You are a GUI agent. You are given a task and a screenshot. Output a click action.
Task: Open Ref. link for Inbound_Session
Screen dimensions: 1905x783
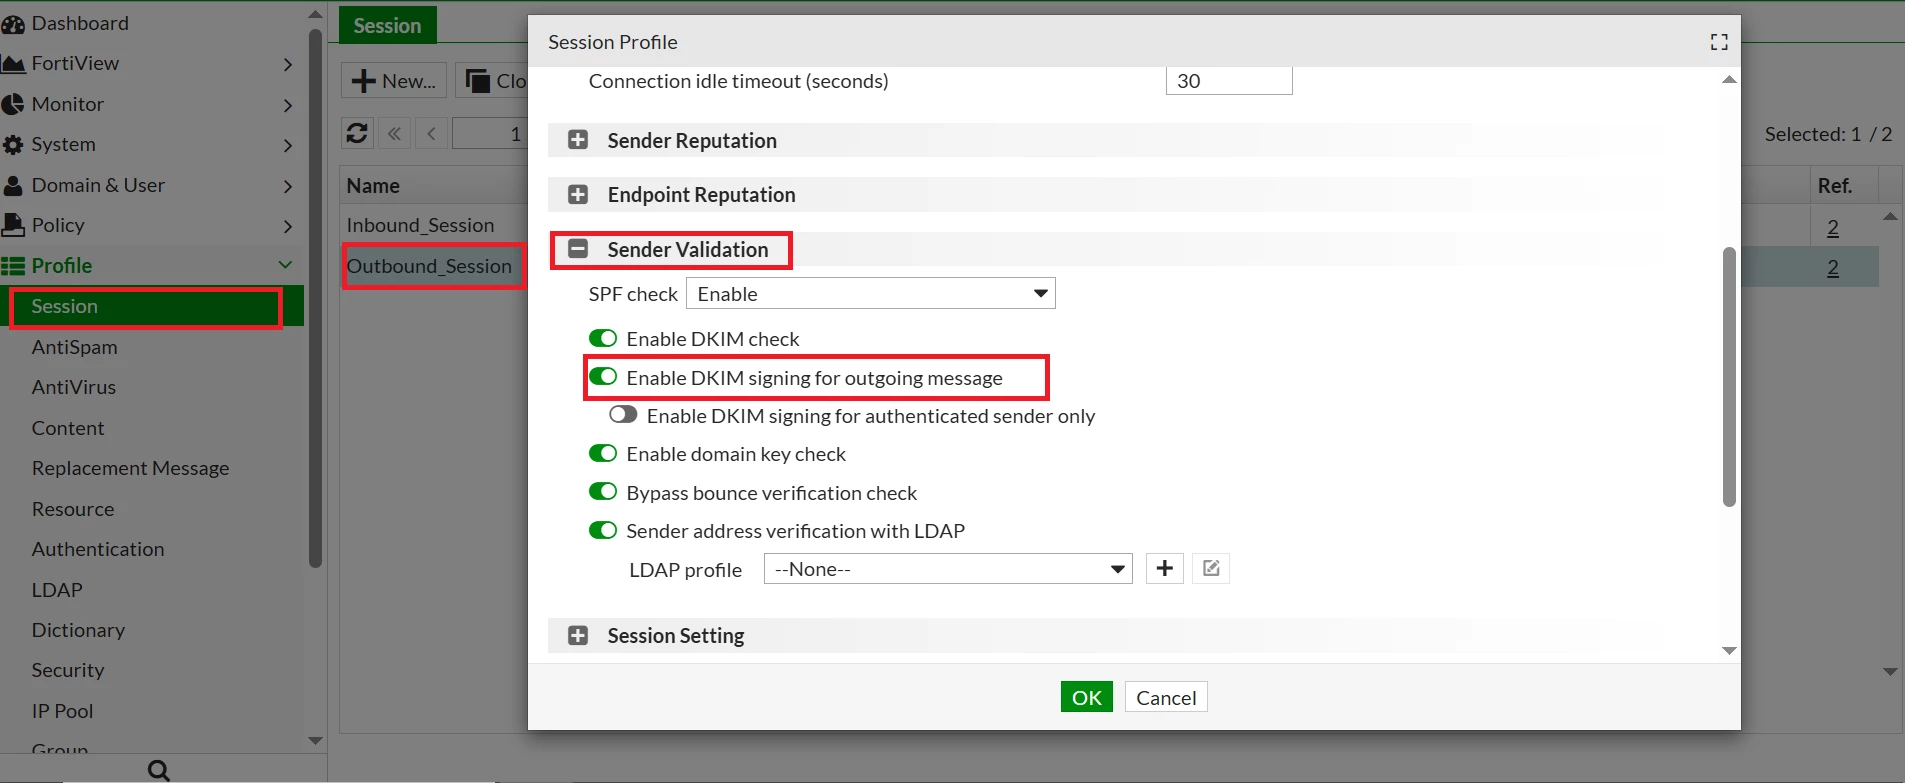click(x=1832, y=227)
